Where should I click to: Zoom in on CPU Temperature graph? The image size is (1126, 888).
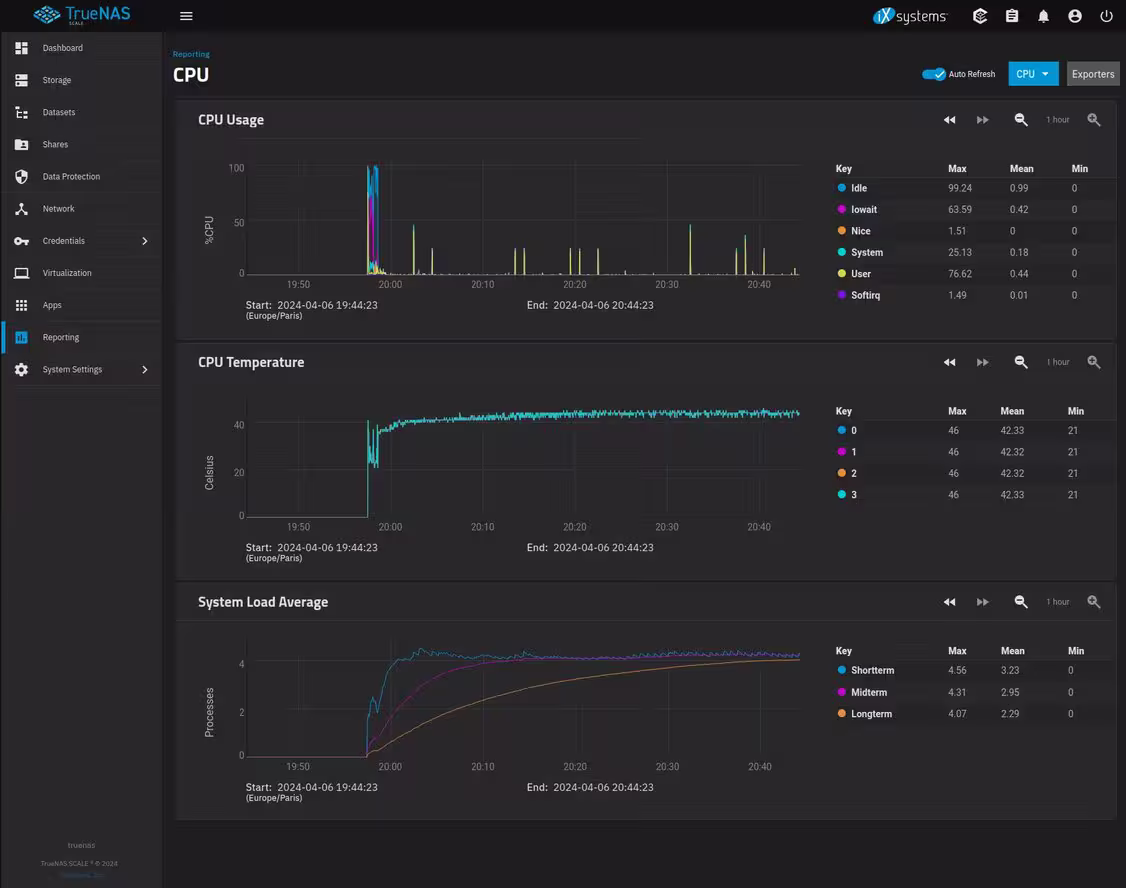point(1094,362)
